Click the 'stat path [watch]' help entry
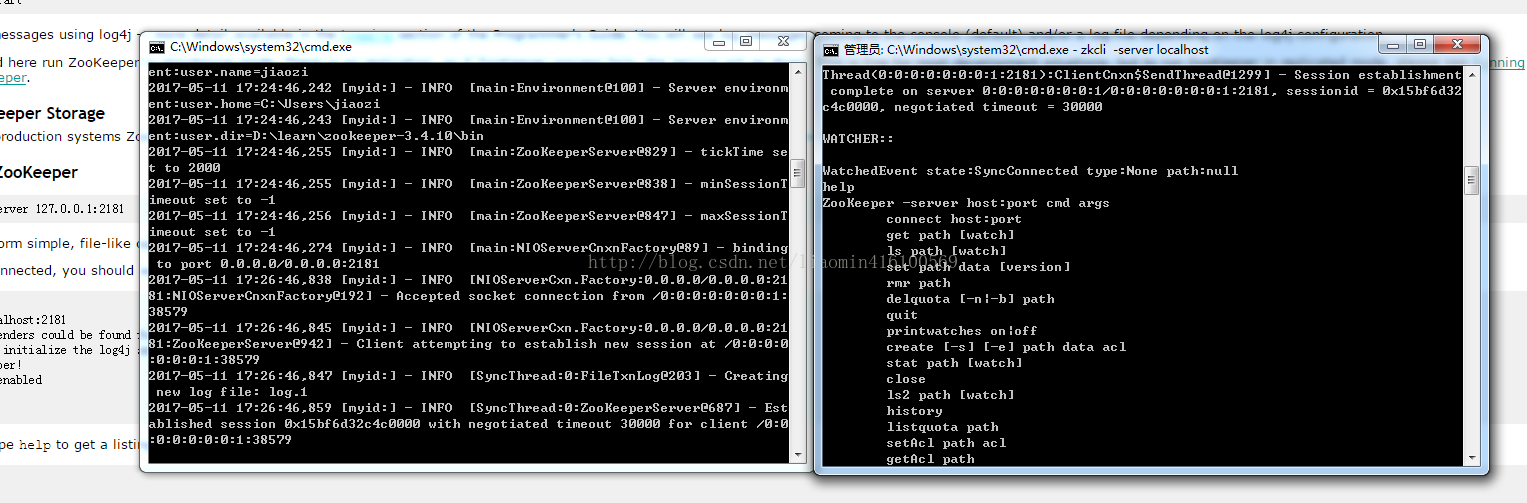Screen dimensions: 1527x503 coord(954,363)
